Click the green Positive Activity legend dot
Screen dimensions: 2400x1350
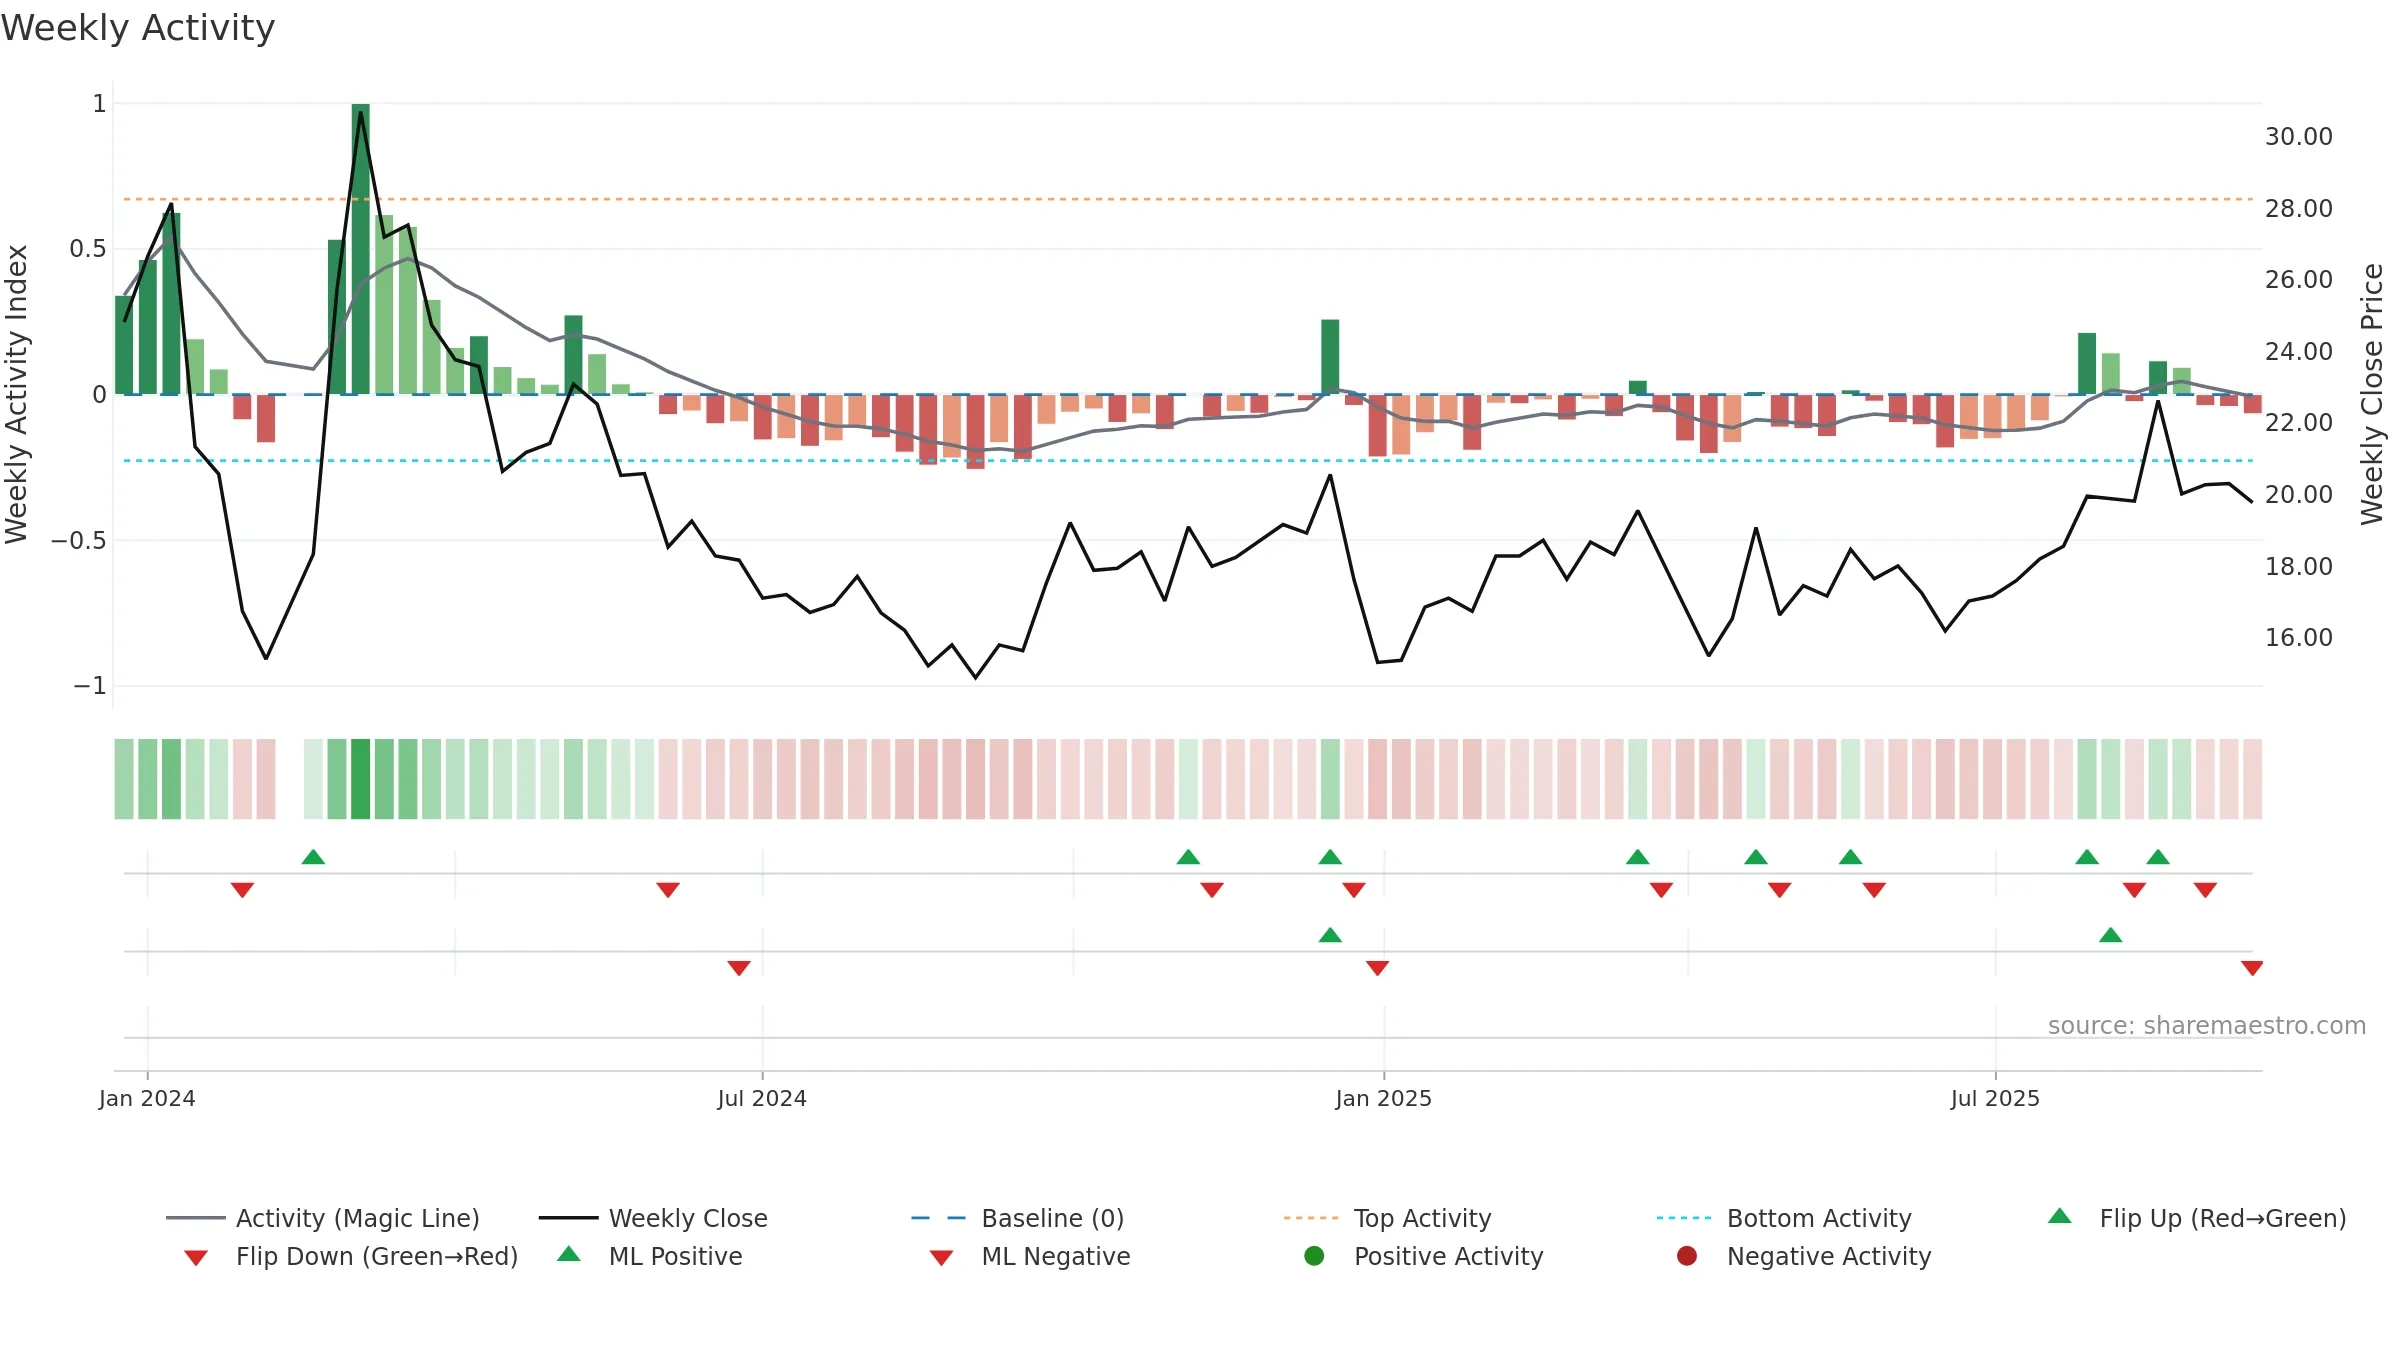[x=1315, y=1256]
